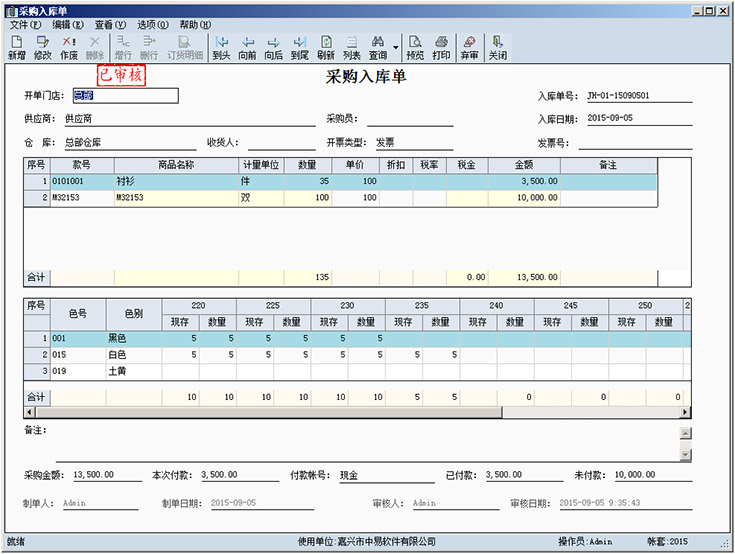Image resolution: width=735 pixels, height=554 pixels.
Task: Click the size 240 column header
Action: pyautogui.click(x=496, y=306)
